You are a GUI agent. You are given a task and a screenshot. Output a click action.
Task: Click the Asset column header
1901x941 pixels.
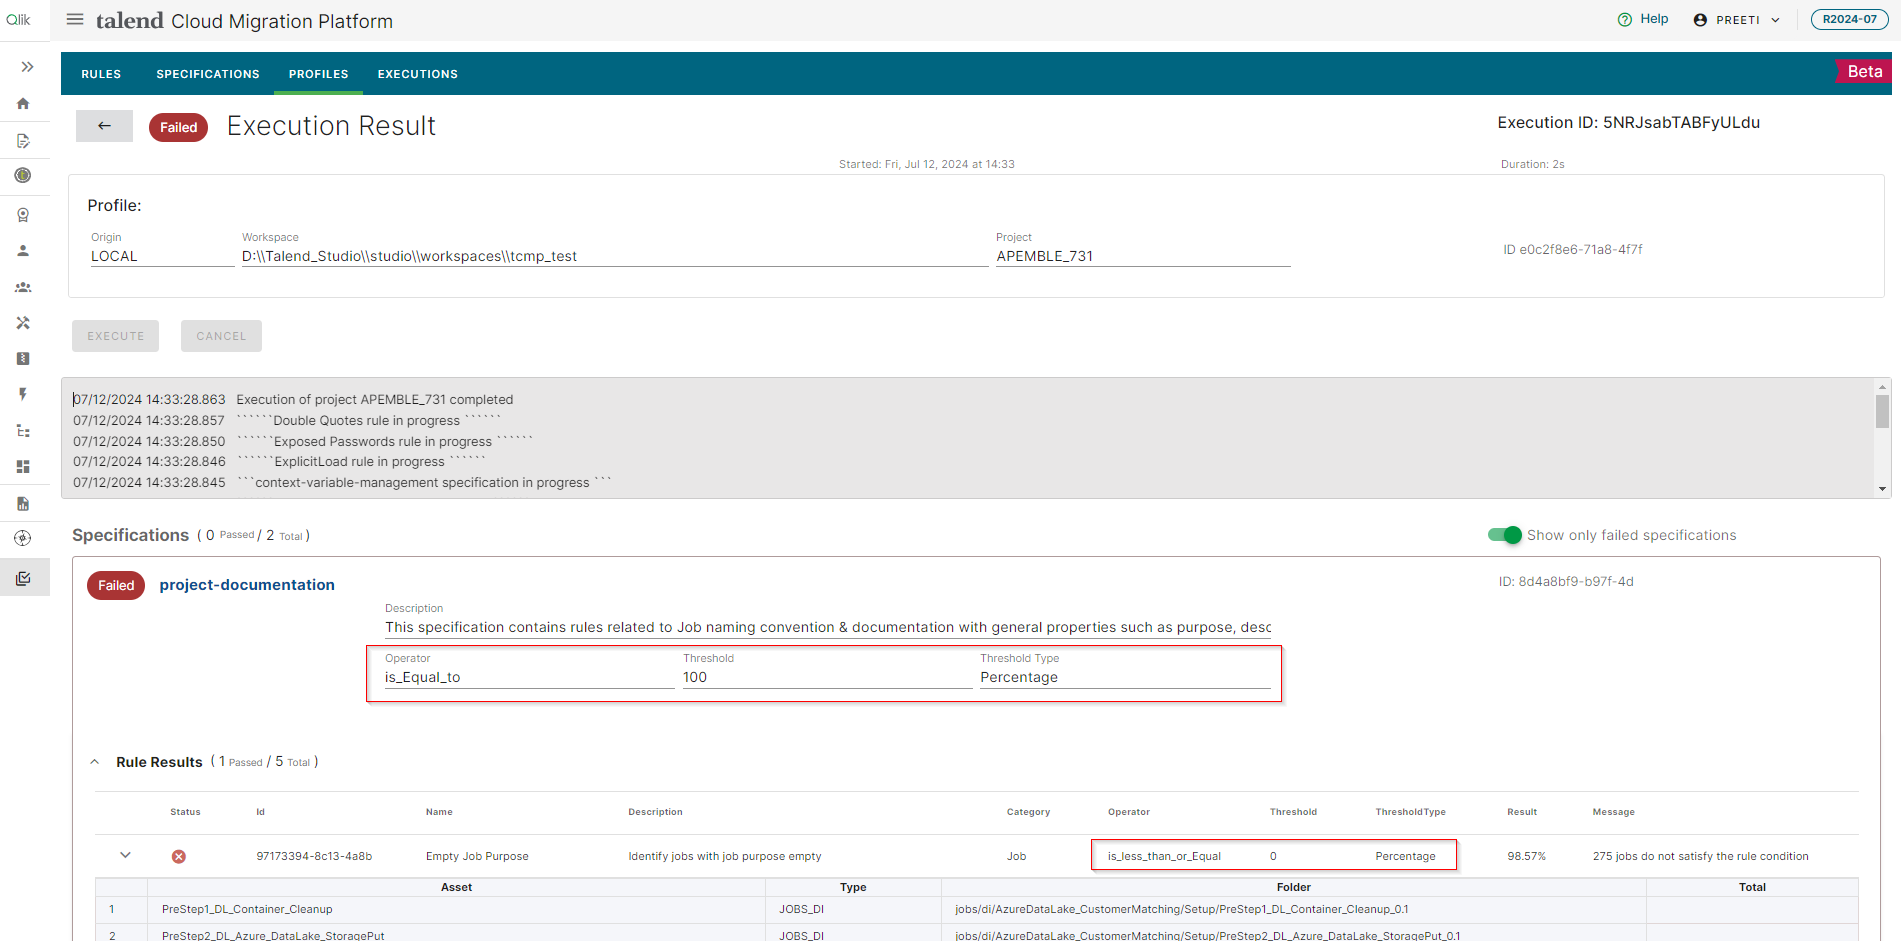[x=456, y=887]
